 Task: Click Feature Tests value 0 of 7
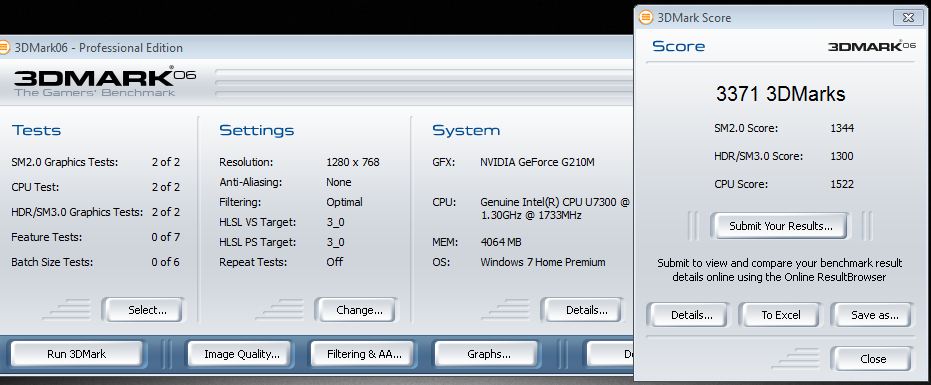pos(166,237)
